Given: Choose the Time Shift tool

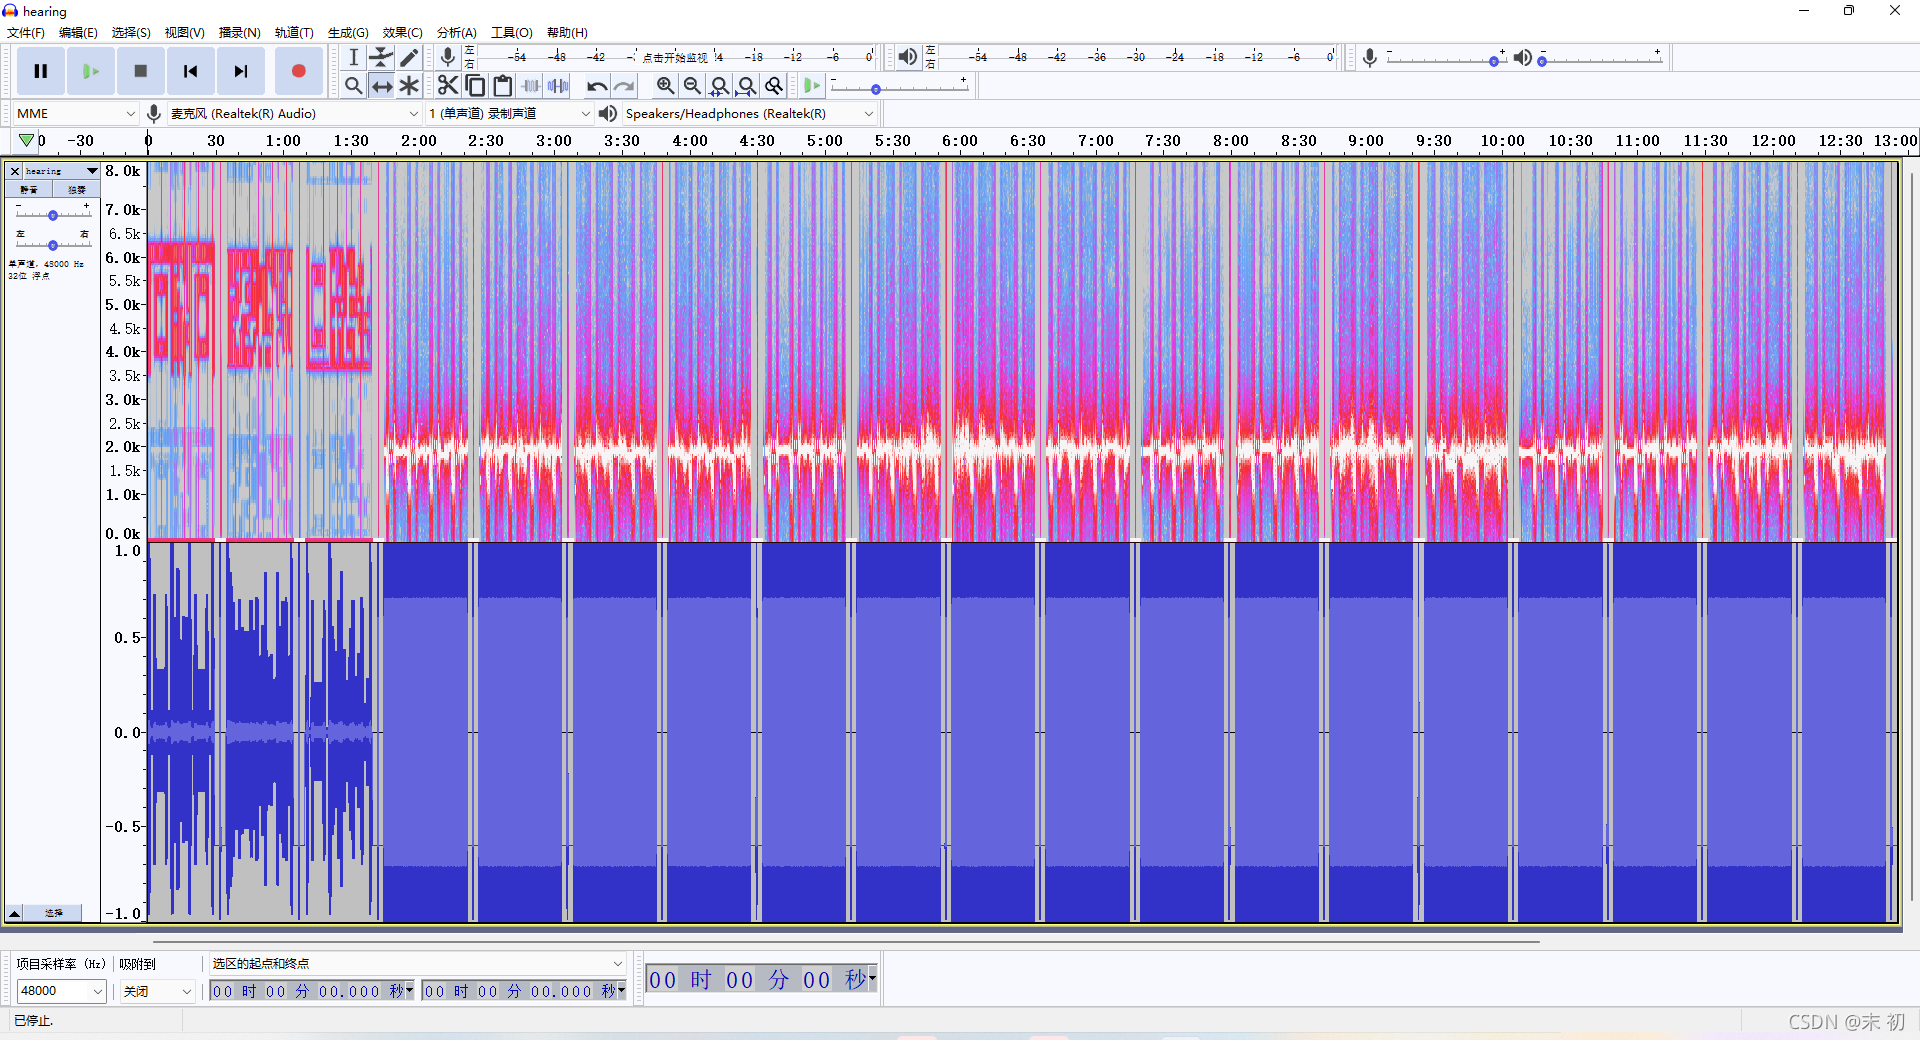Looking at the screenshot, I should point(381,86).
